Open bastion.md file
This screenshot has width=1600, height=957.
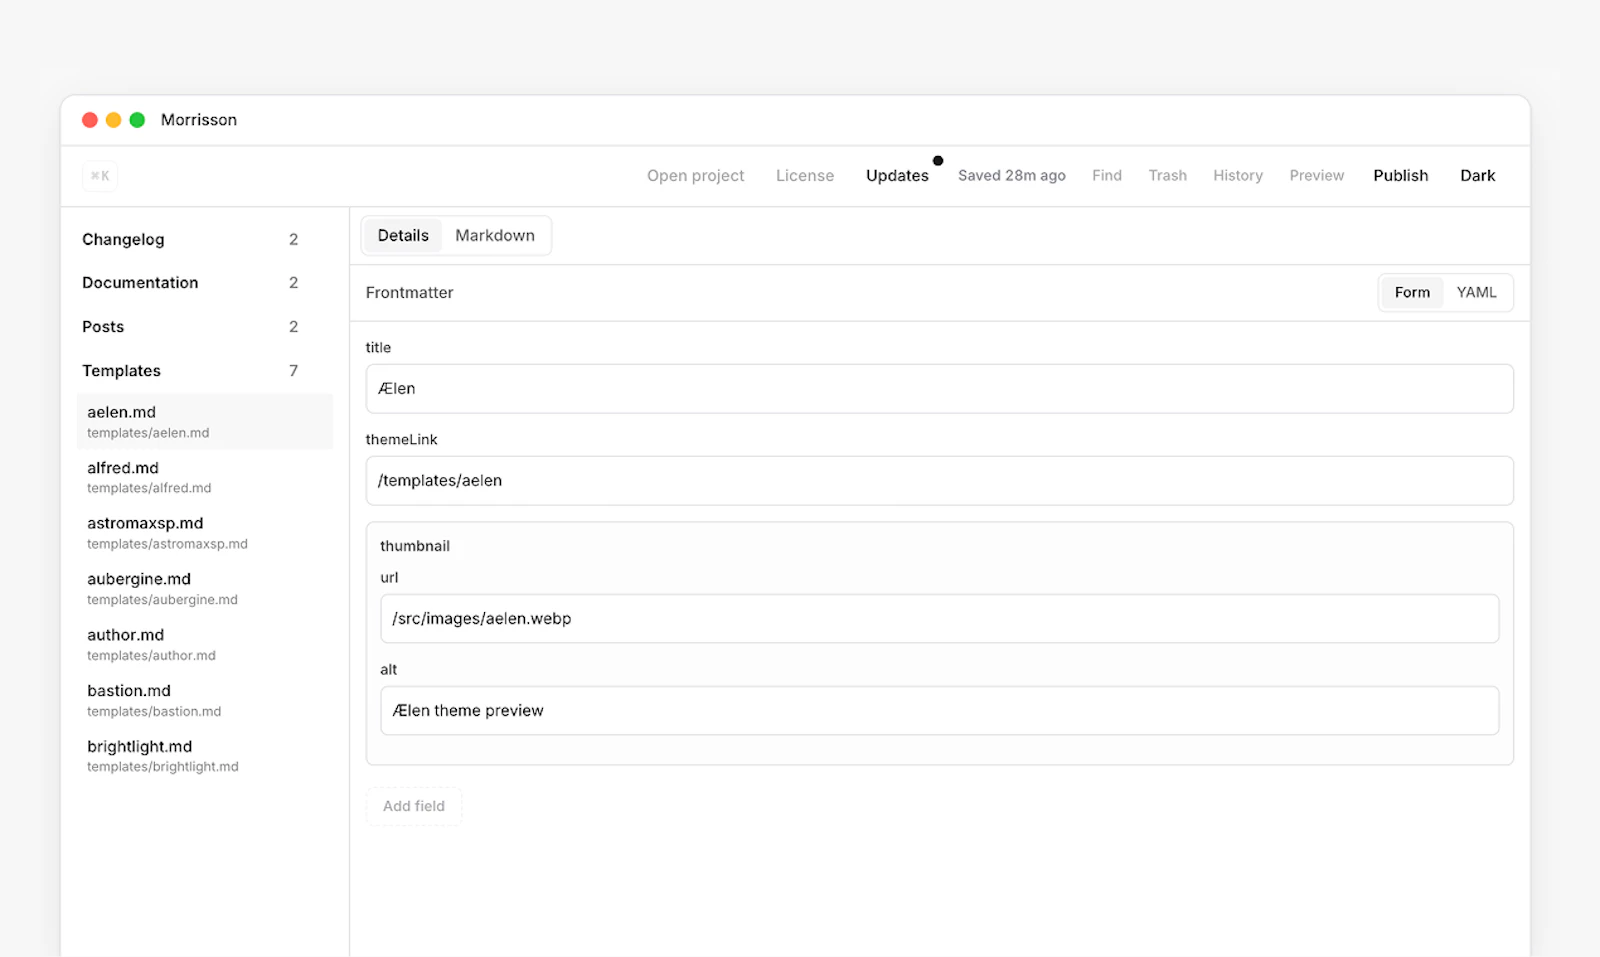pyautogui.click(x=204, y=700)
